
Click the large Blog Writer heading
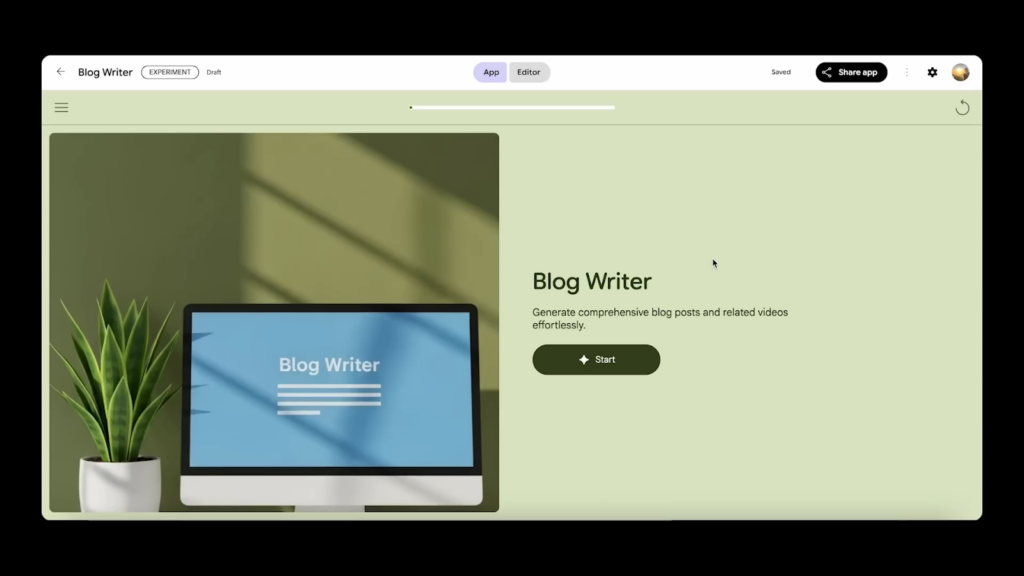tap(592, 281)
